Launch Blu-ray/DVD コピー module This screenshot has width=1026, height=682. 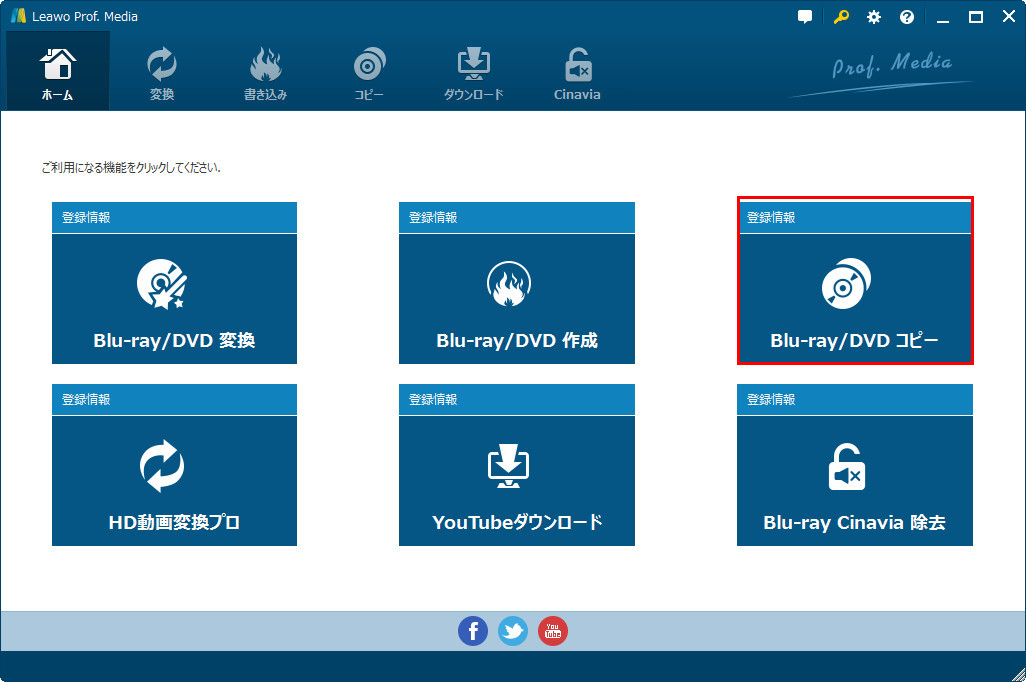click(x=855, y=299)
